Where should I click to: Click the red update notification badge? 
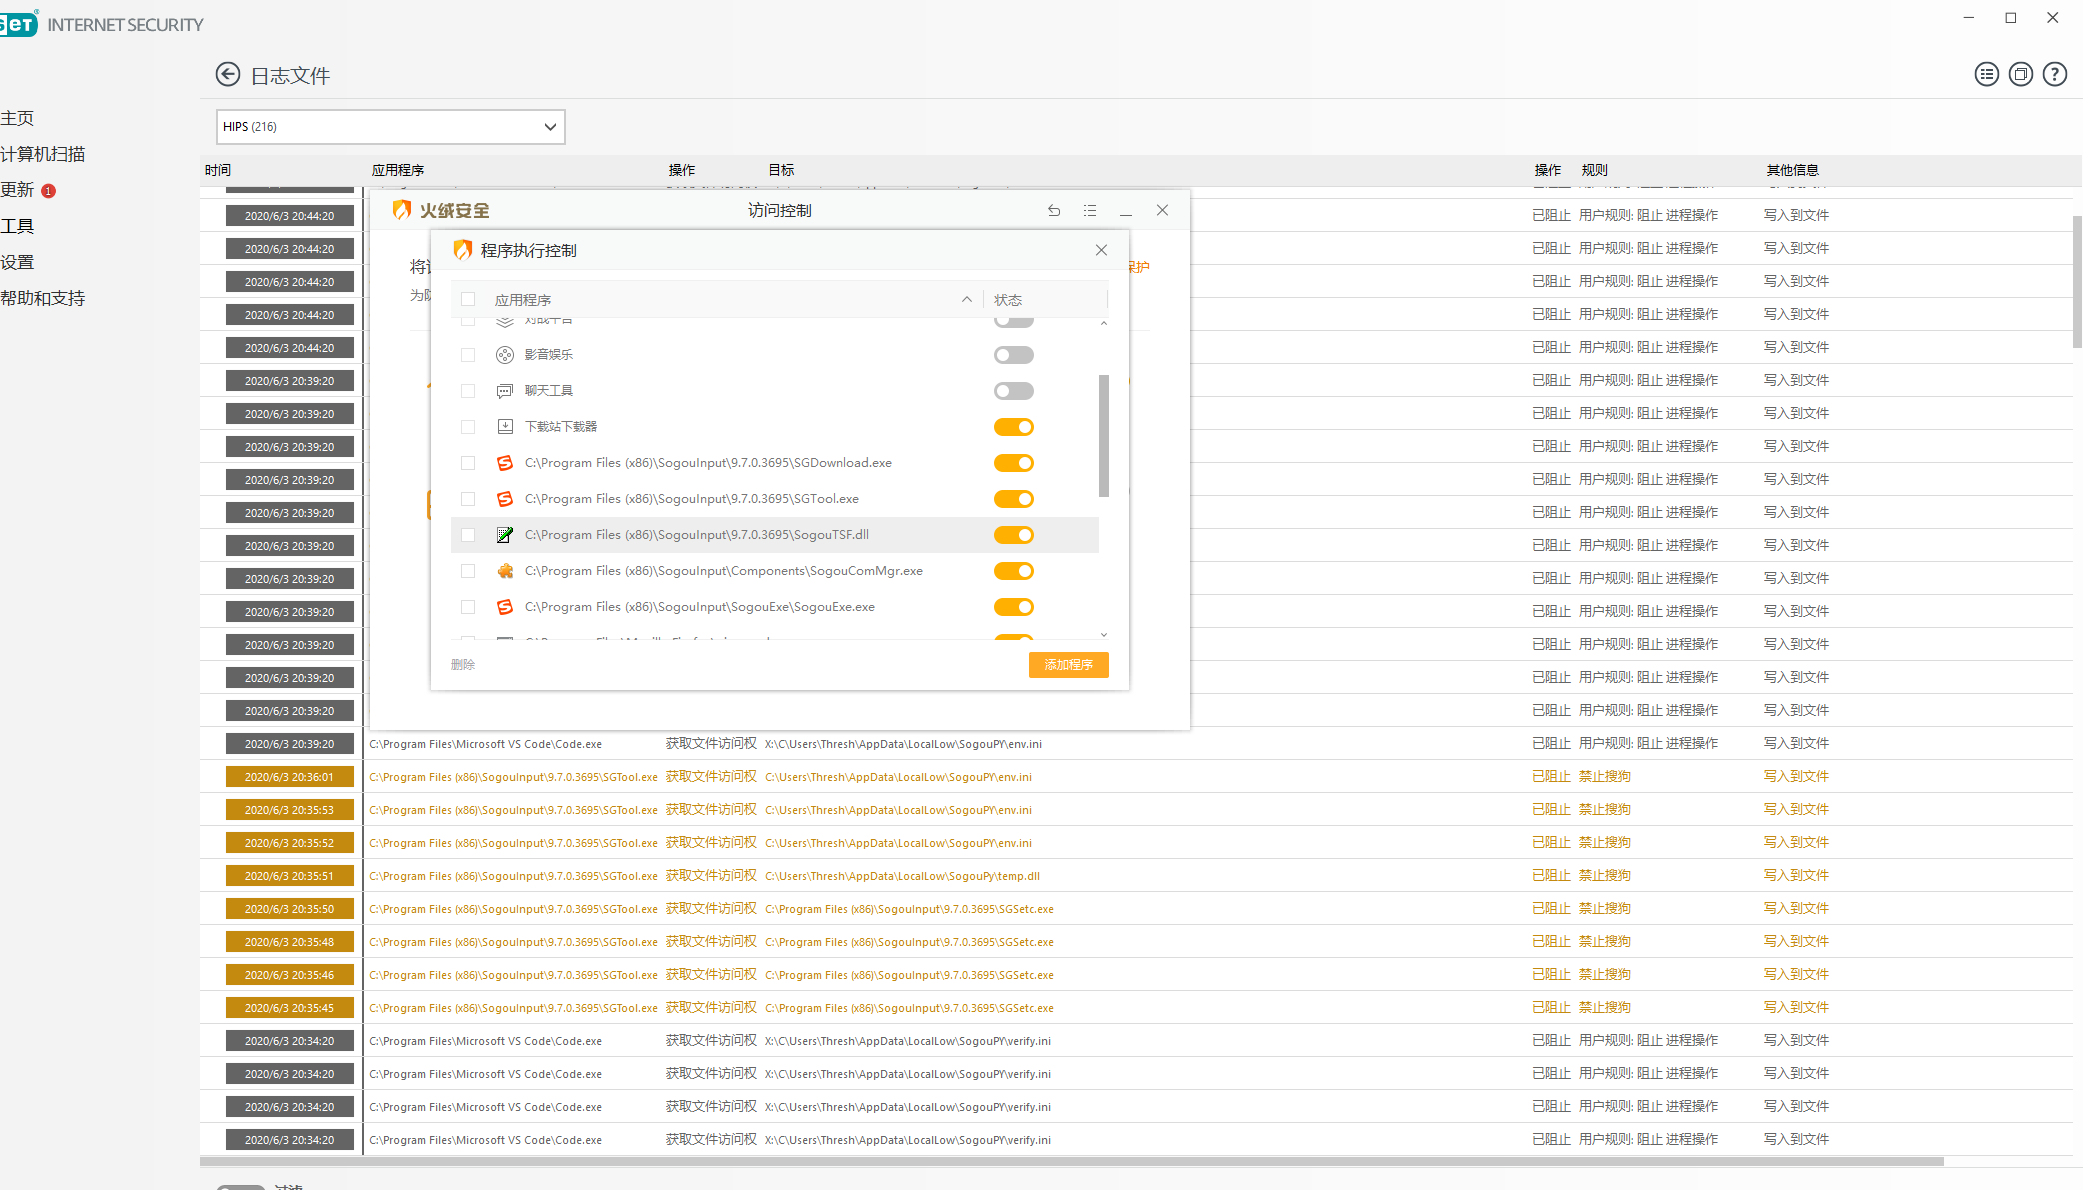48,191
